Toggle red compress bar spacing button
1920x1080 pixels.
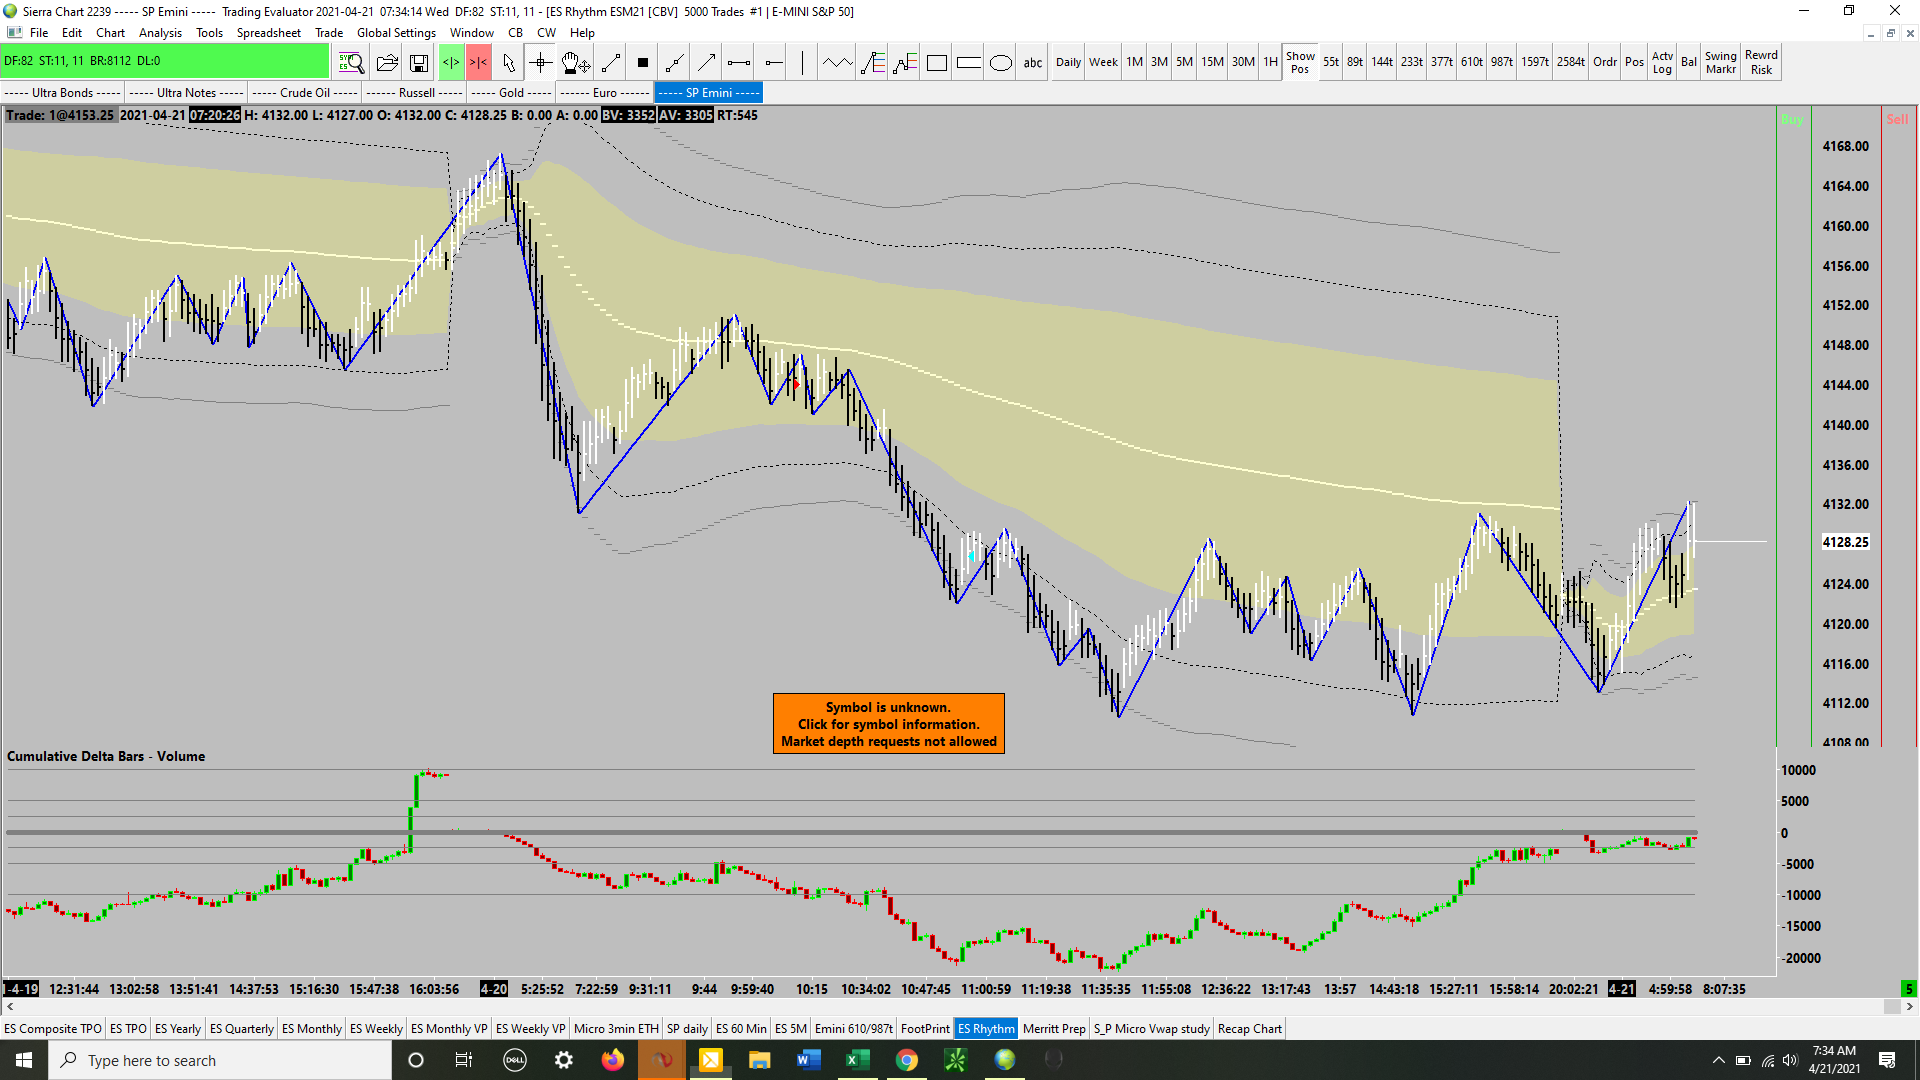(x=479, y=63)
